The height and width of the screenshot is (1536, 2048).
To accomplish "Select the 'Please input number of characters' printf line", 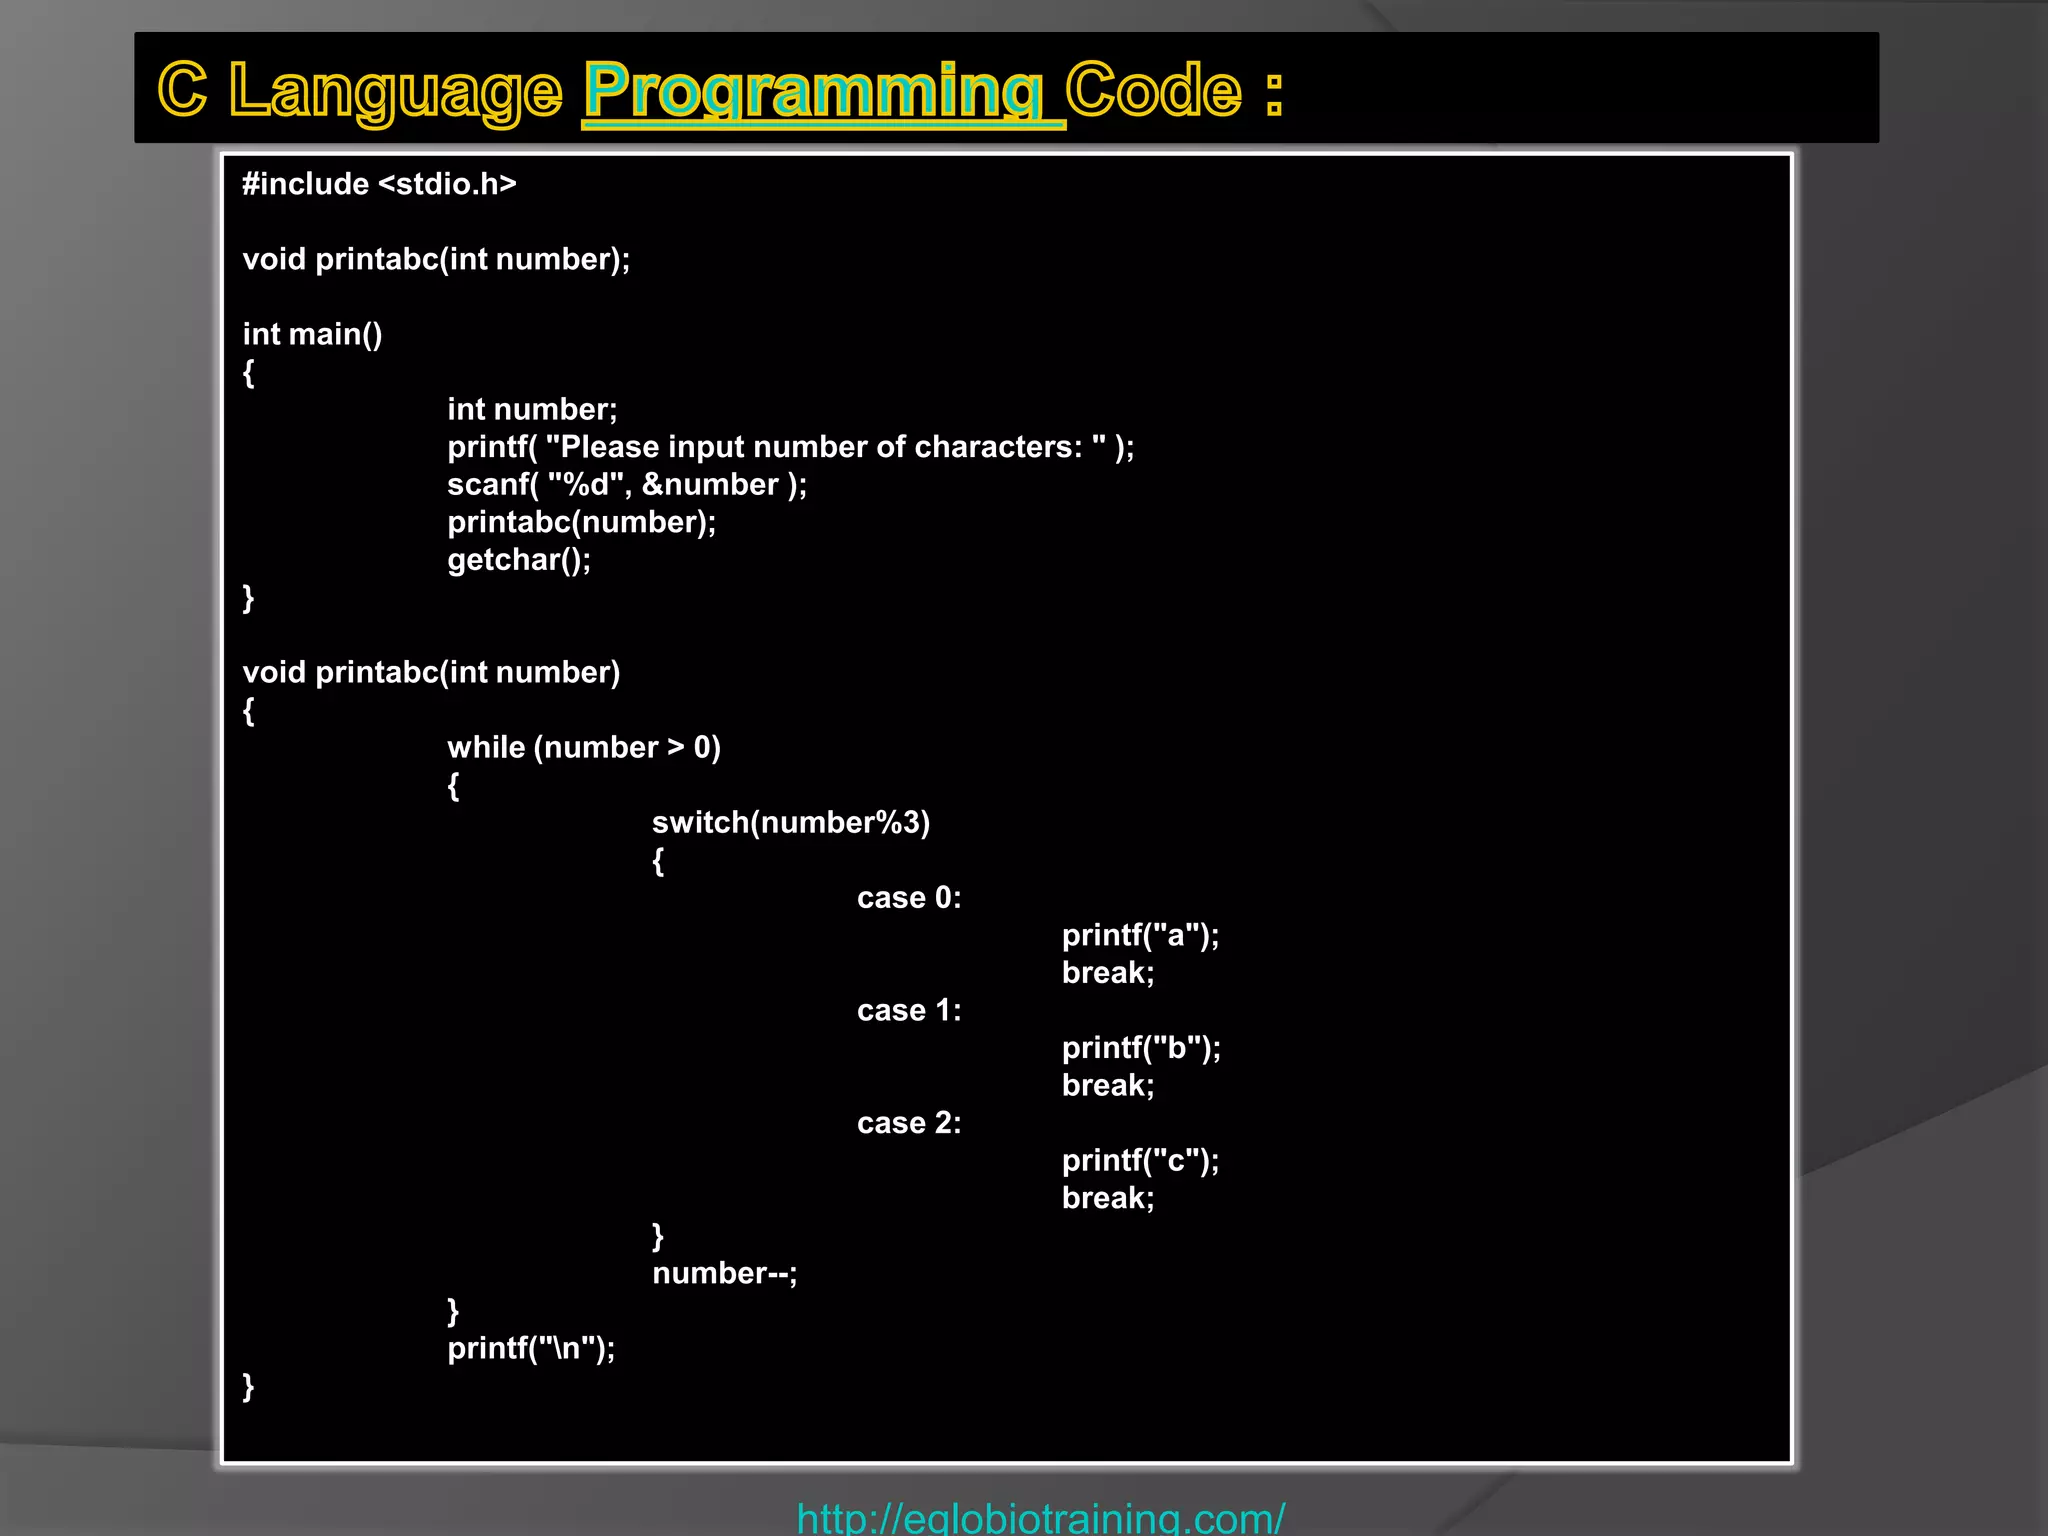I will point(791,447).
